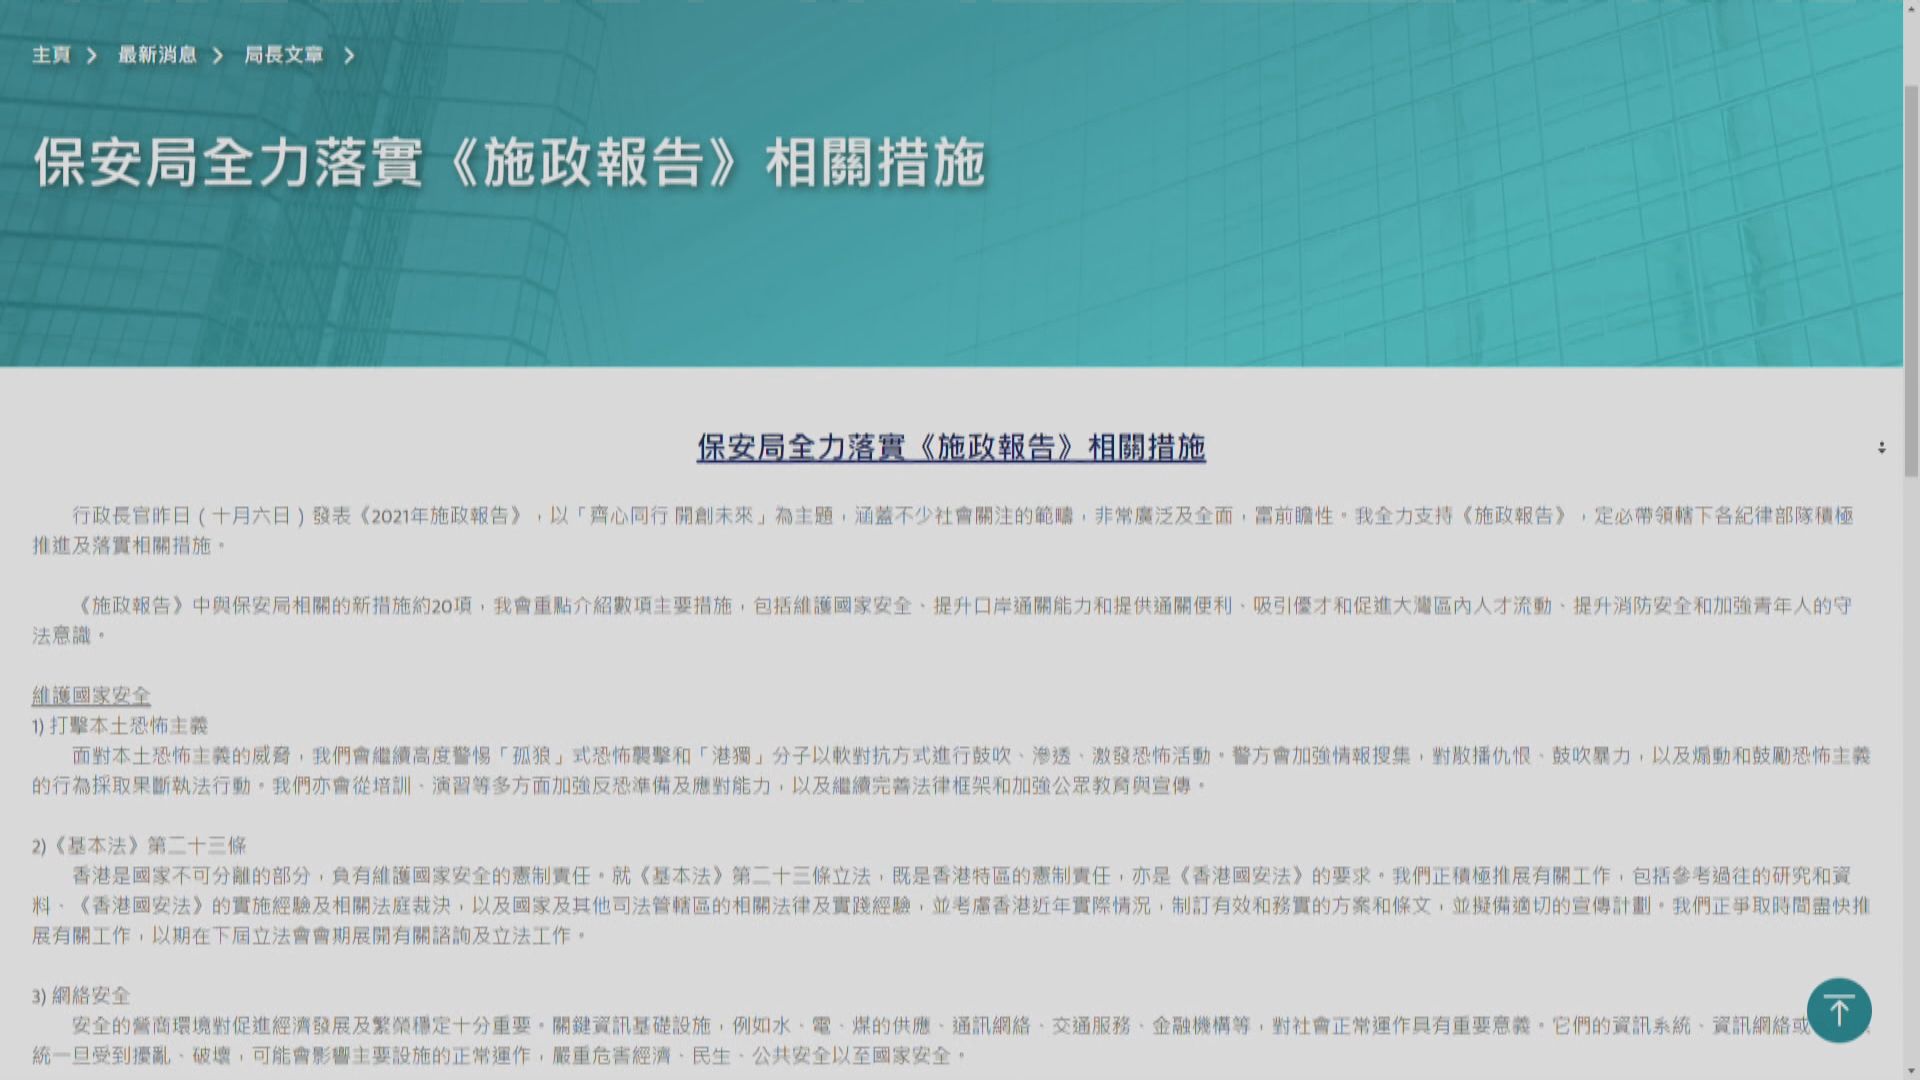Click the chevron after 最新消息 breadcrumb
This screenshot has width=1920, height=1080.
click(x=220, y=56)
